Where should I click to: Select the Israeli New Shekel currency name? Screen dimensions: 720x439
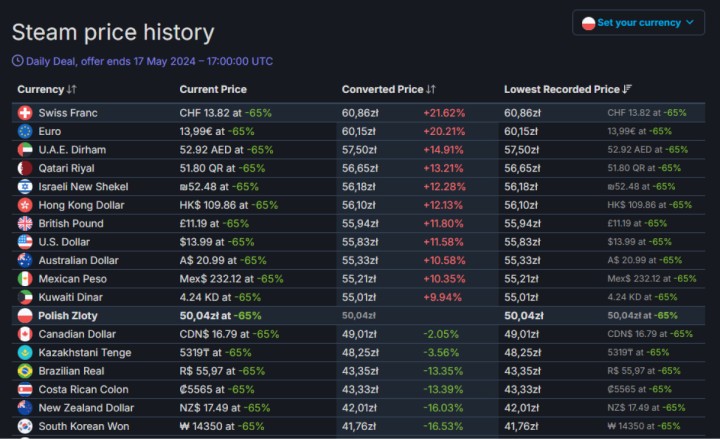[83, 186]
